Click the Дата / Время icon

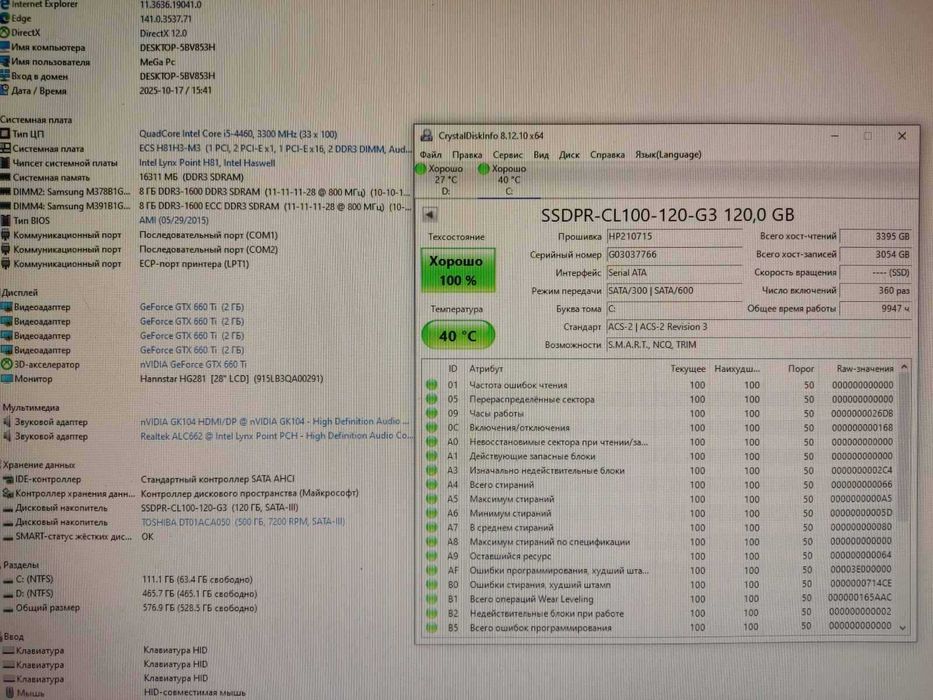pyautogui.click(x=5, y=90)
